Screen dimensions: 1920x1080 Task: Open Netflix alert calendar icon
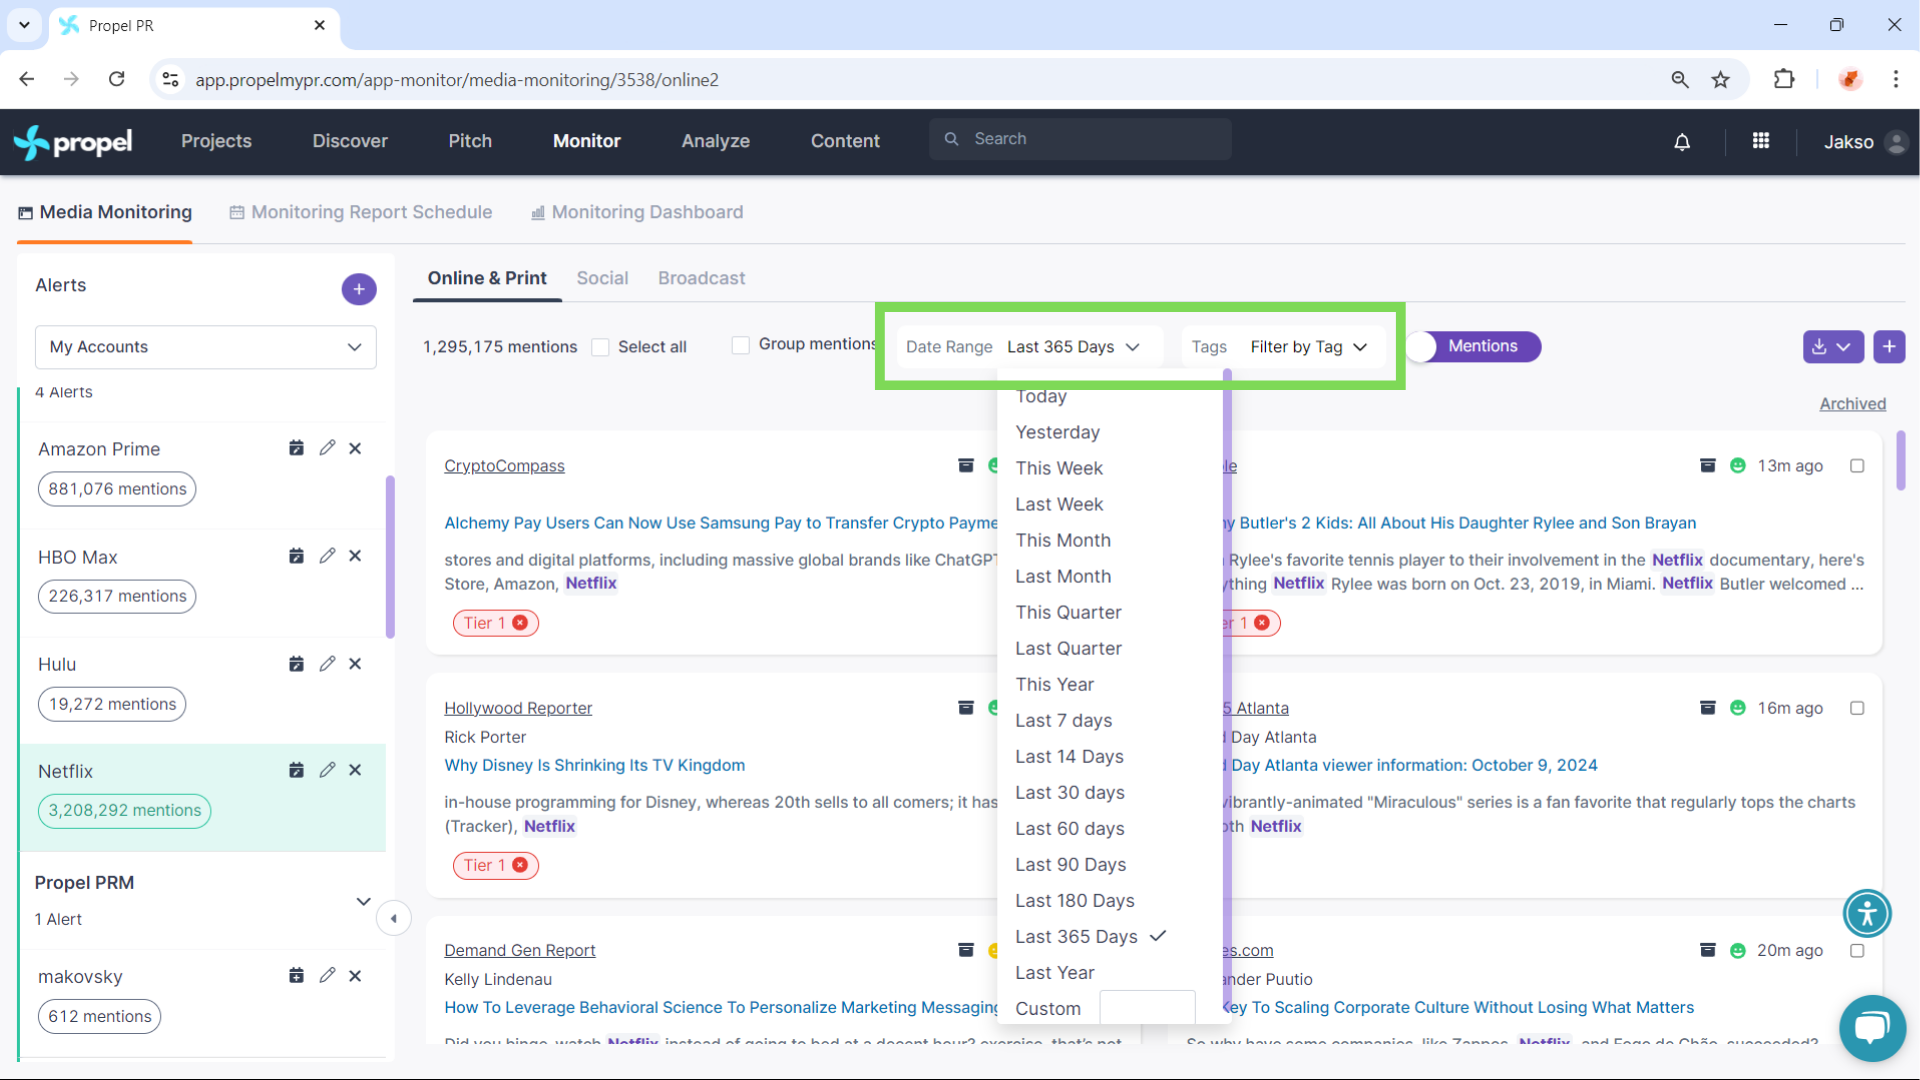[x=296, y=770]
